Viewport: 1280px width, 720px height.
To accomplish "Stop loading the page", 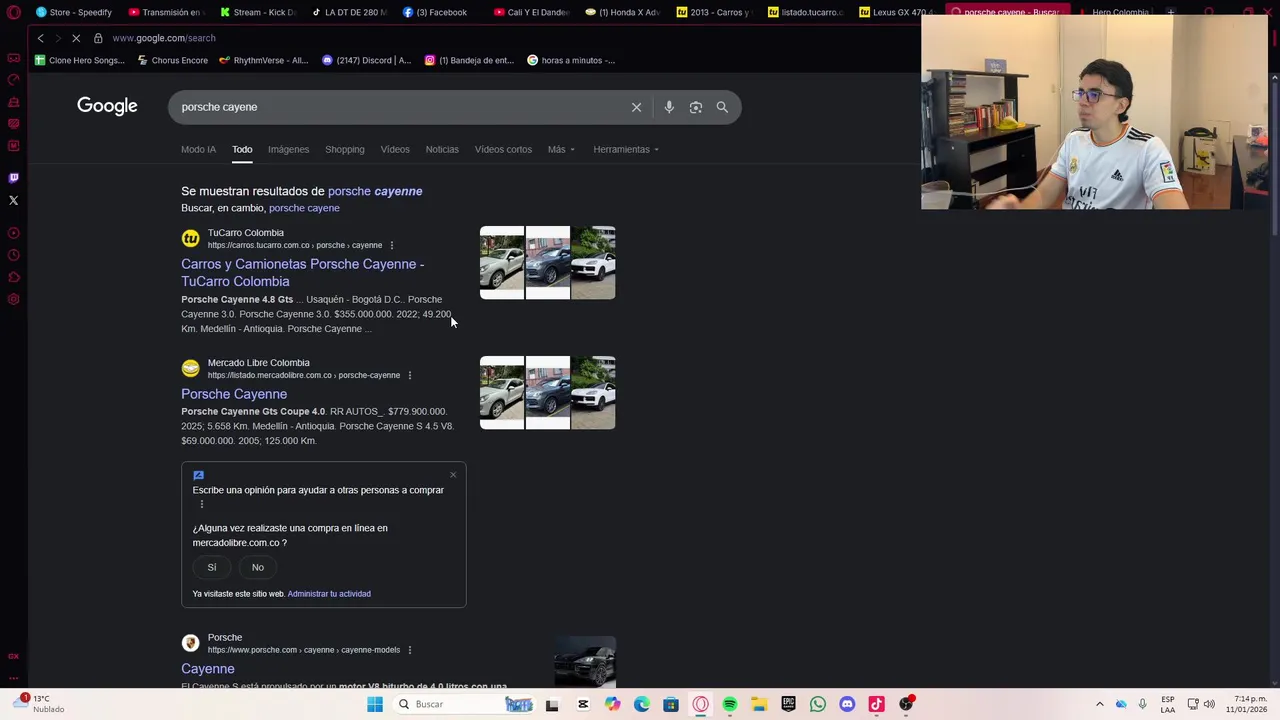I will 75,38.
